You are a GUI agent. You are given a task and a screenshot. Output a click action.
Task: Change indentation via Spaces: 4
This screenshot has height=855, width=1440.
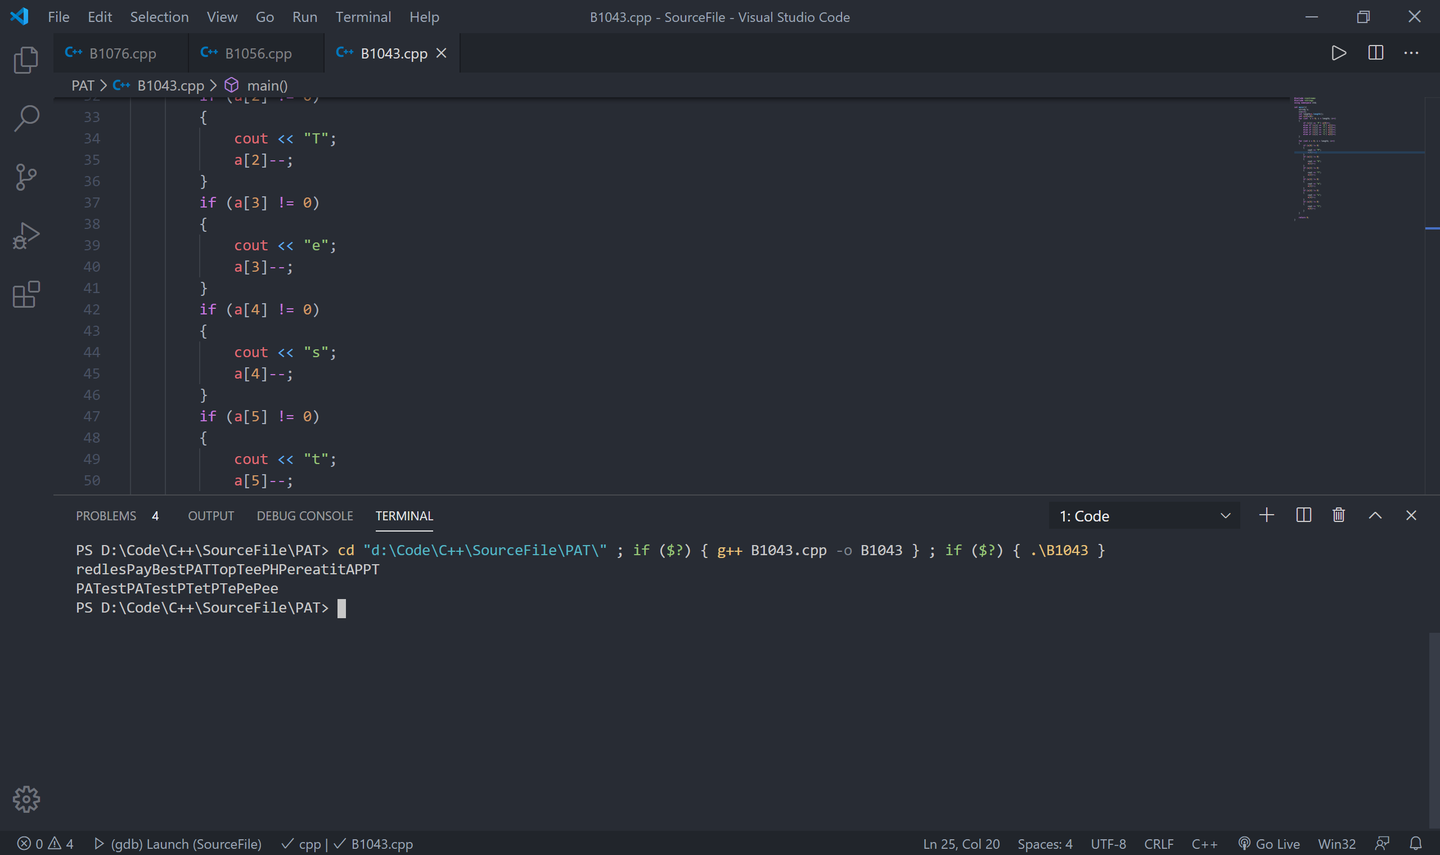click(1045, 844)
